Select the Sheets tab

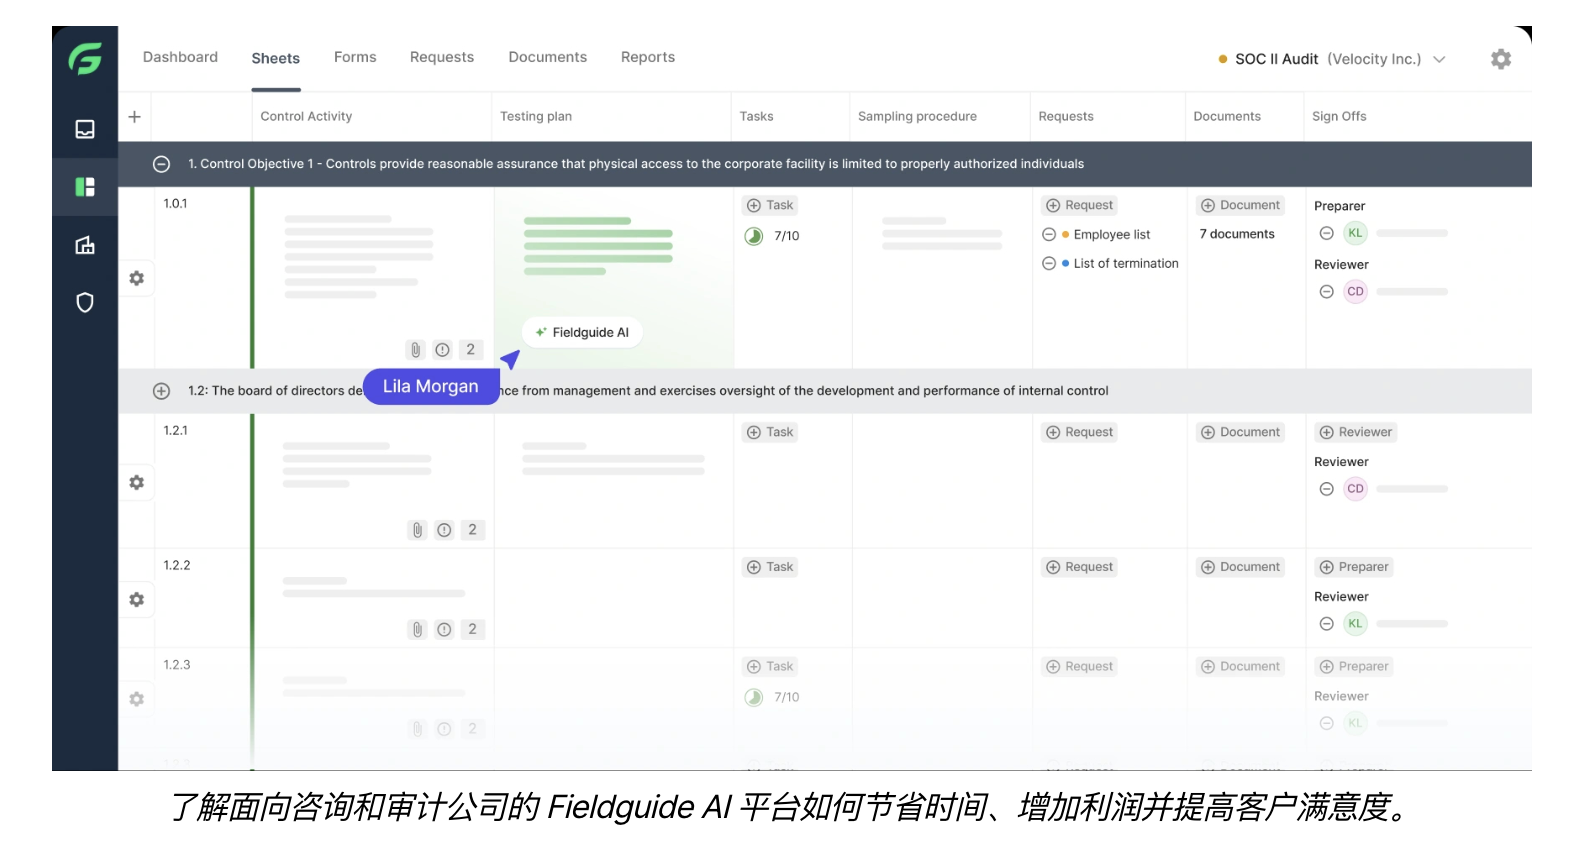tap(276, 58)
